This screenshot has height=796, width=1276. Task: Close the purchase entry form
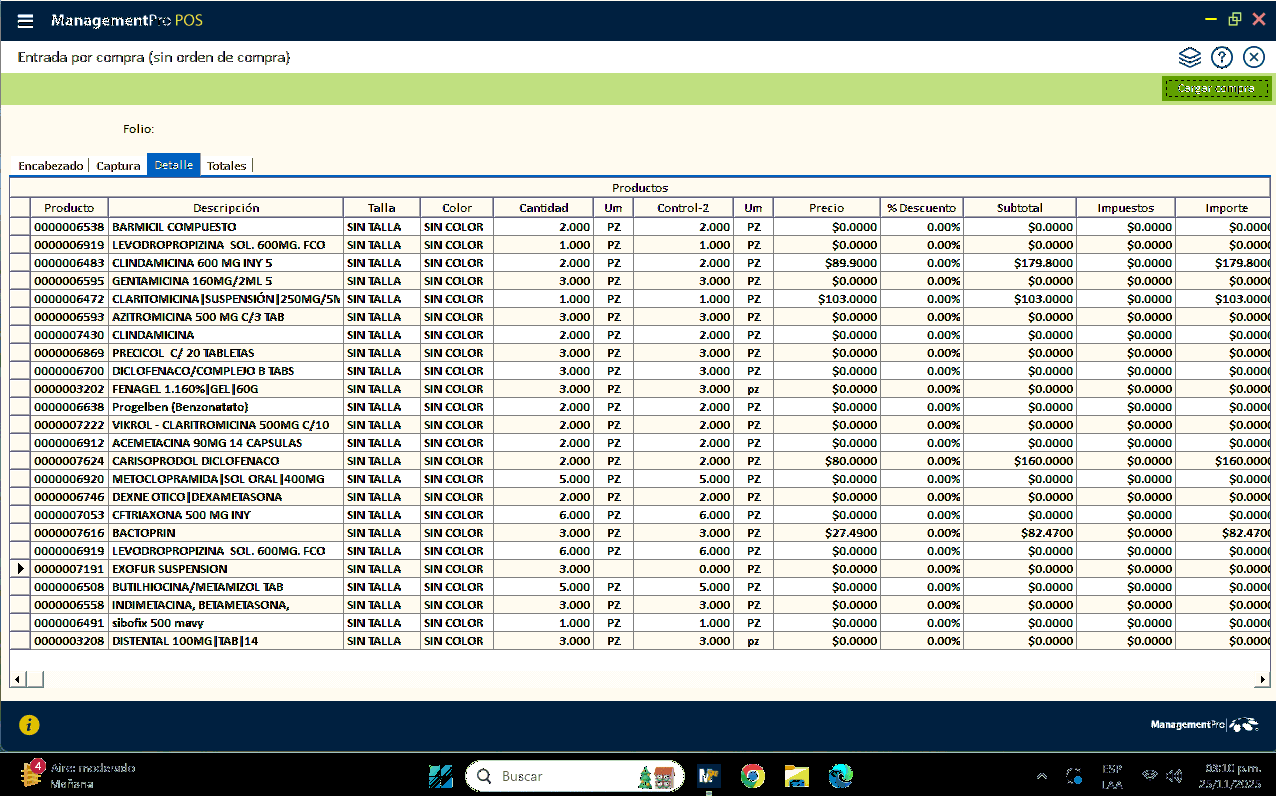pos(1253,58)
